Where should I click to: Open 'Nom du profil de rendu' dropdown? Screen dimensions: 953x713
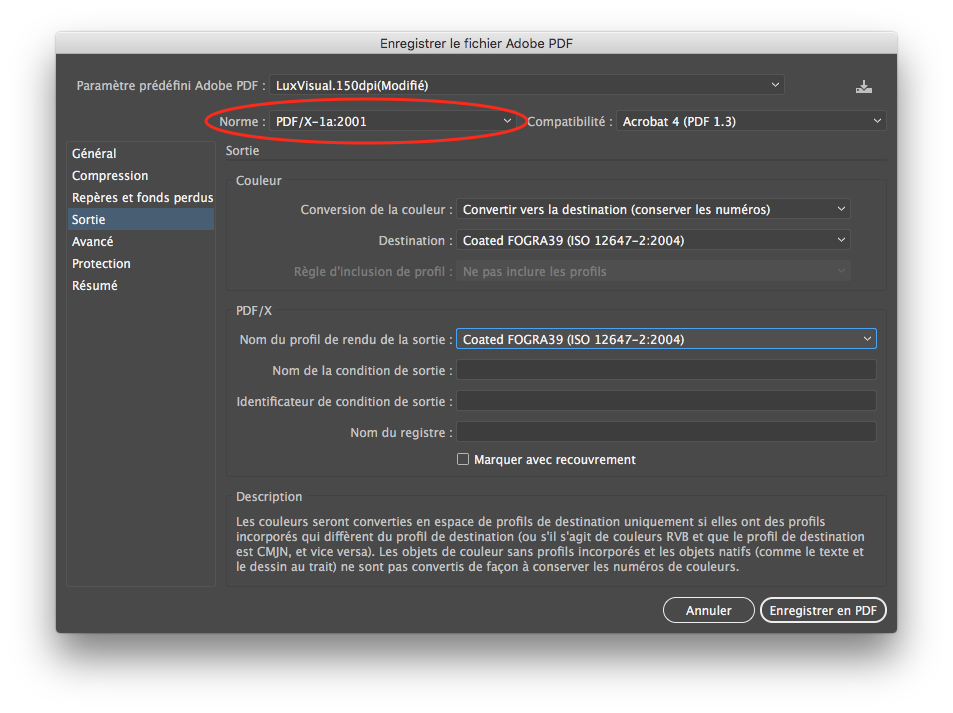point(666,340)
